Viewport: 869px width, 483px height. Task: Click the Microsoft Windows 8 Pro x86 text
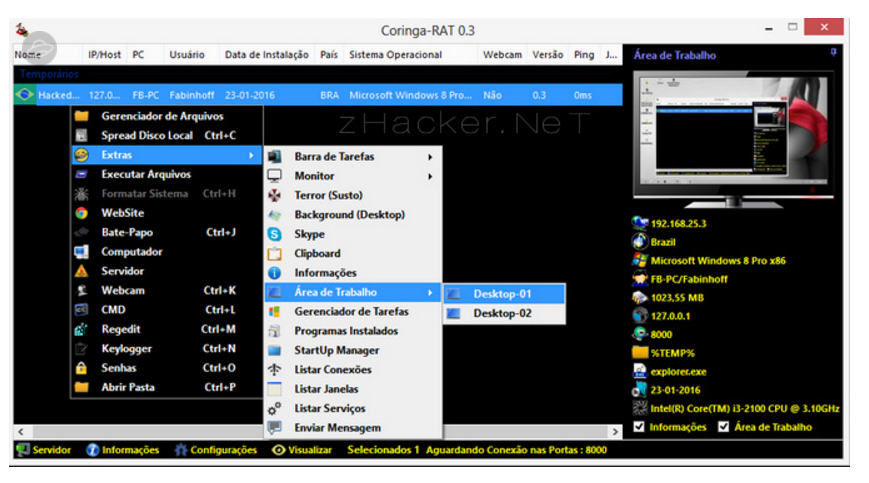pos(718,261)
